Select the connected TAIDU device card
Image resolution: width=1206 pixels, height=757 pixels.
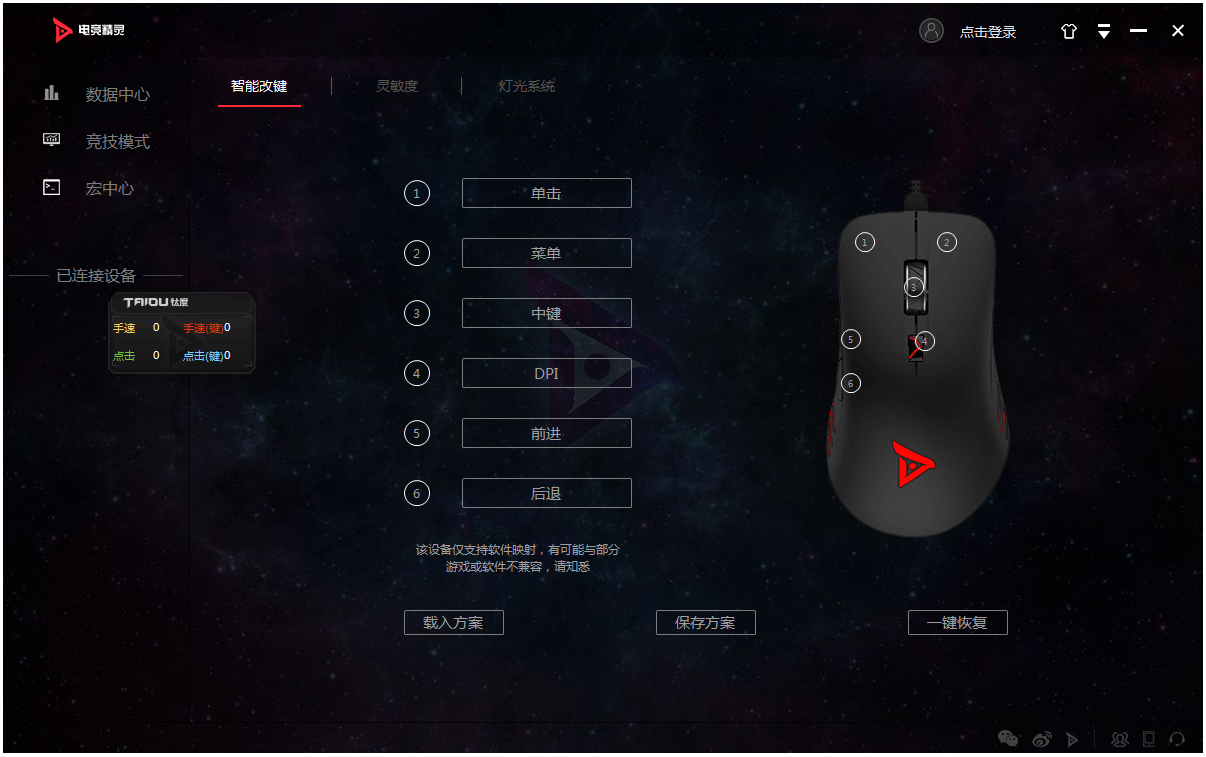pos(182,333)
